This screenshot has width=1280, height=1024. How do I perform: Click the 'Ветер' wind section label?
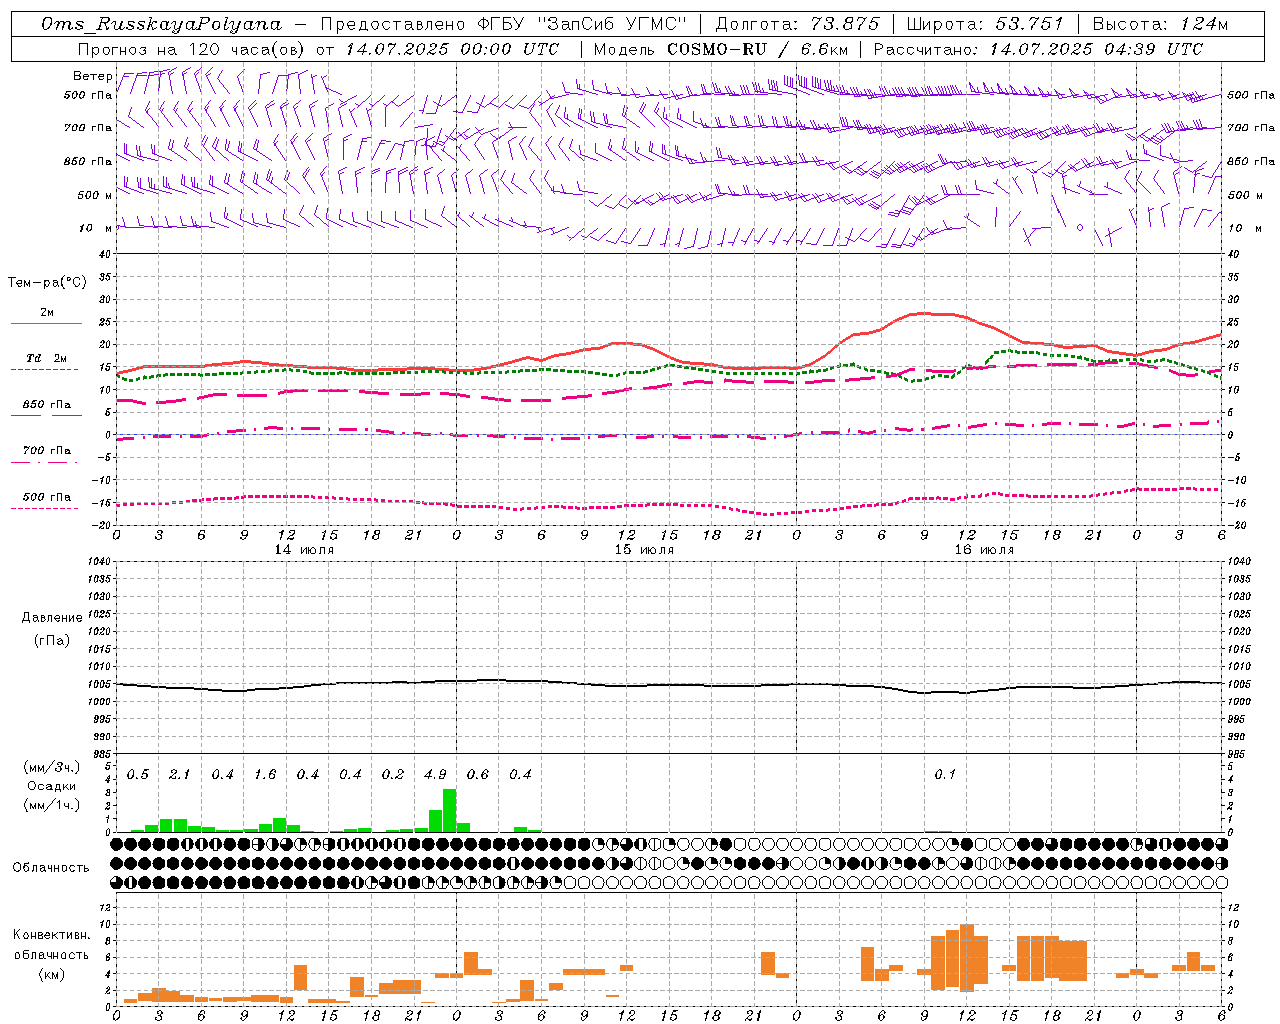[x=92, y=76]
